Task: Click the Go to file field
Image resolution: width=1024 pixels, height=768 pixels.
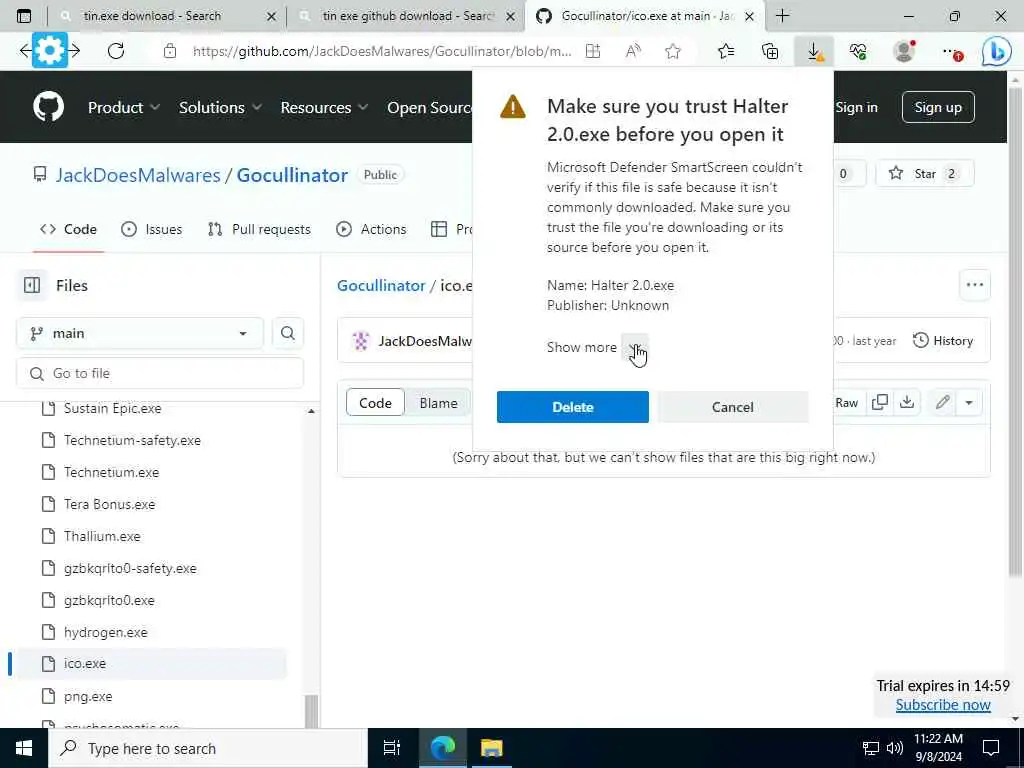Action: [160, 373]
